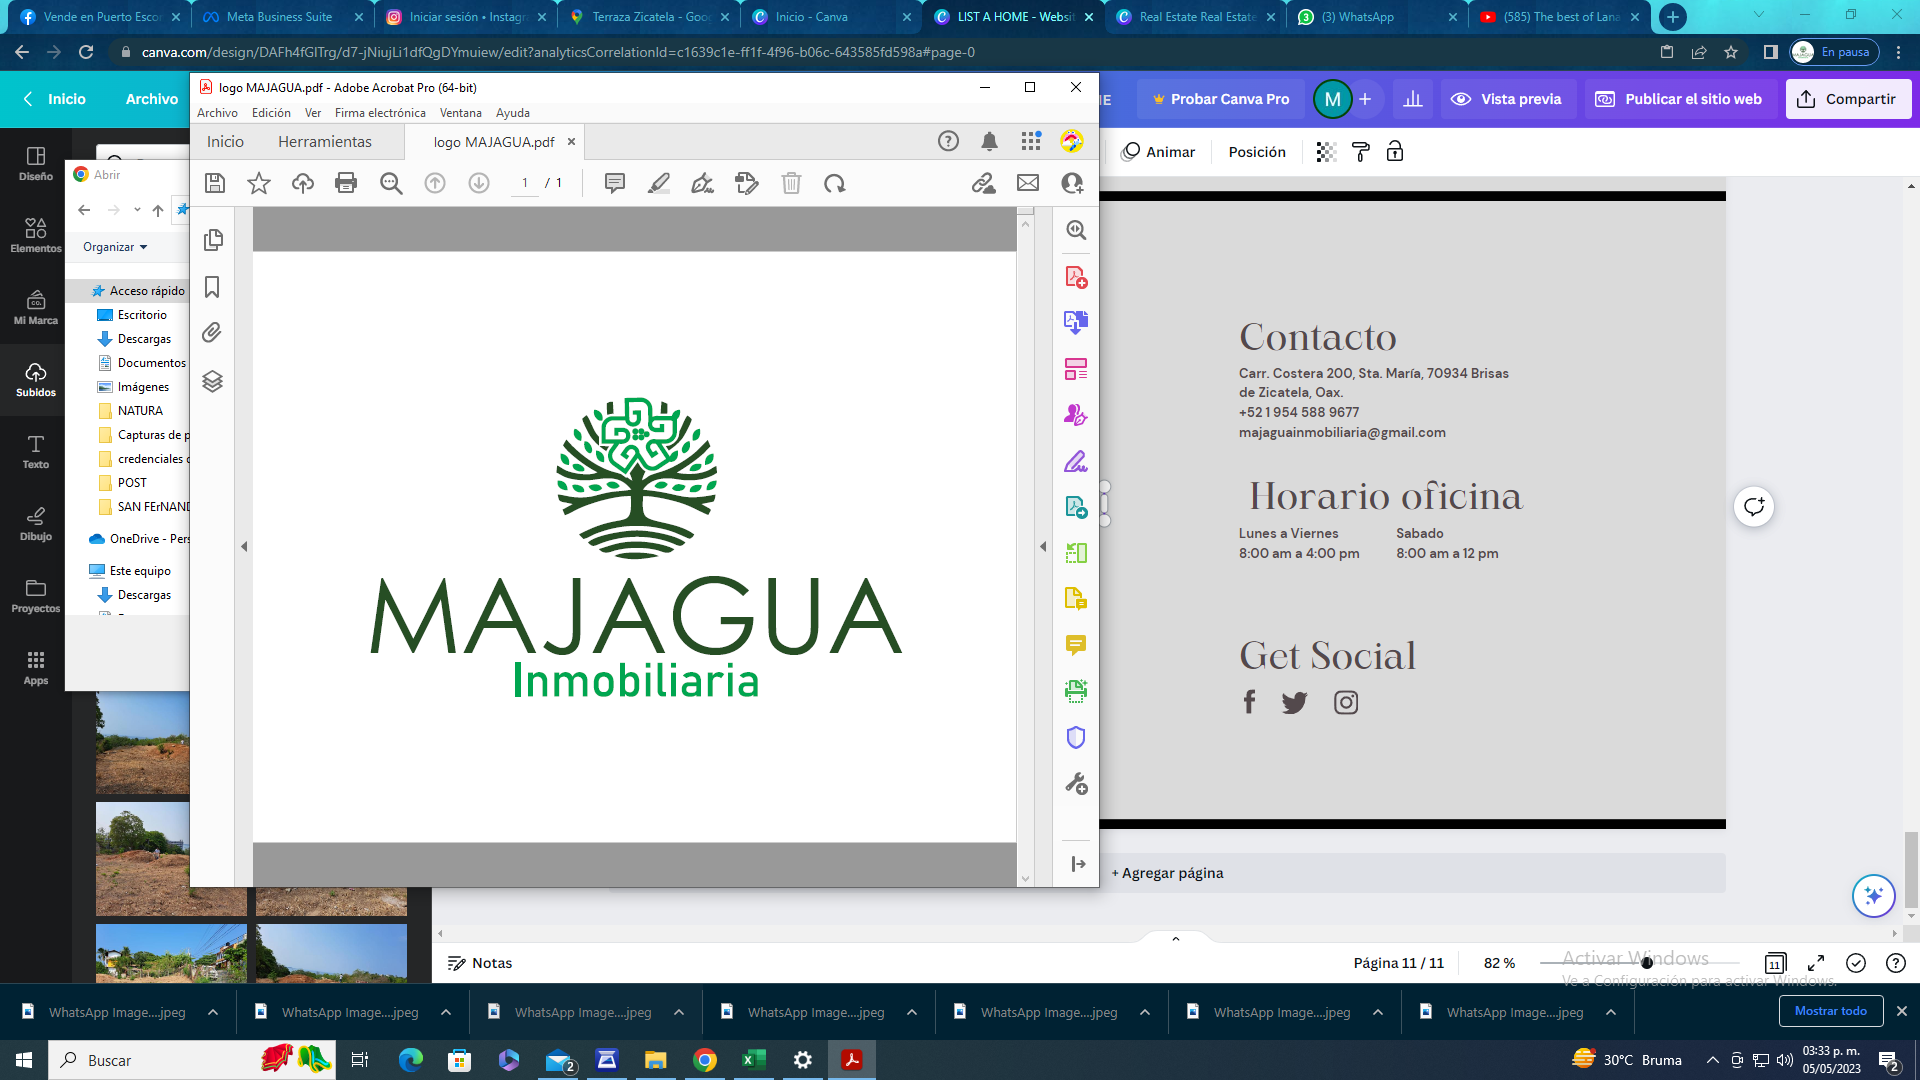Image resolution: width=1920 pixels, height=1080 pixels.
Task: Open layers panel in Acrobat left sidebar
Action: pyautogui.click(x=212, y=381)
